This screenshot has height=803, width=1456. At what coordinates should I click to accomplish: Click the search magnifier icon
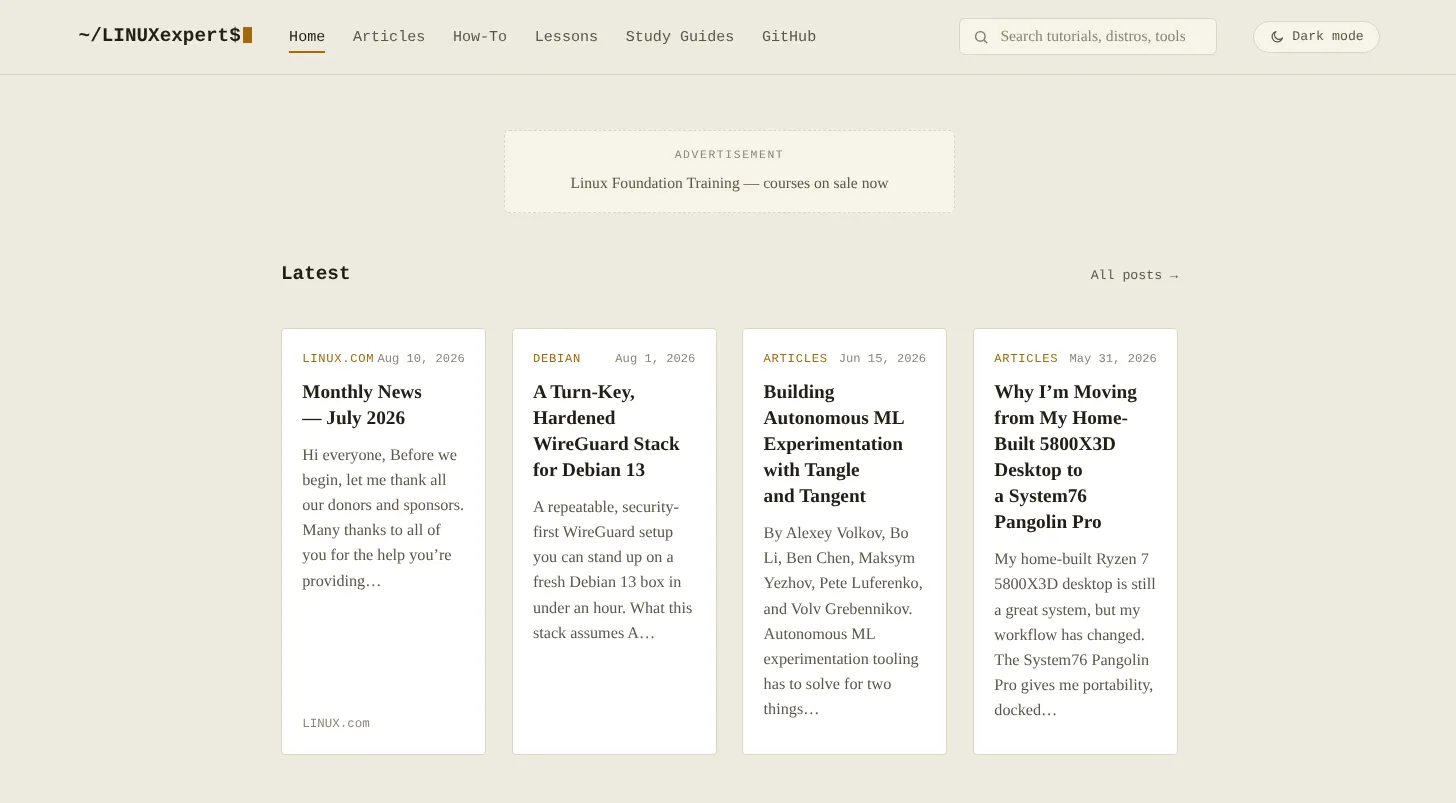pyautogui.click(x=981, y=37)
